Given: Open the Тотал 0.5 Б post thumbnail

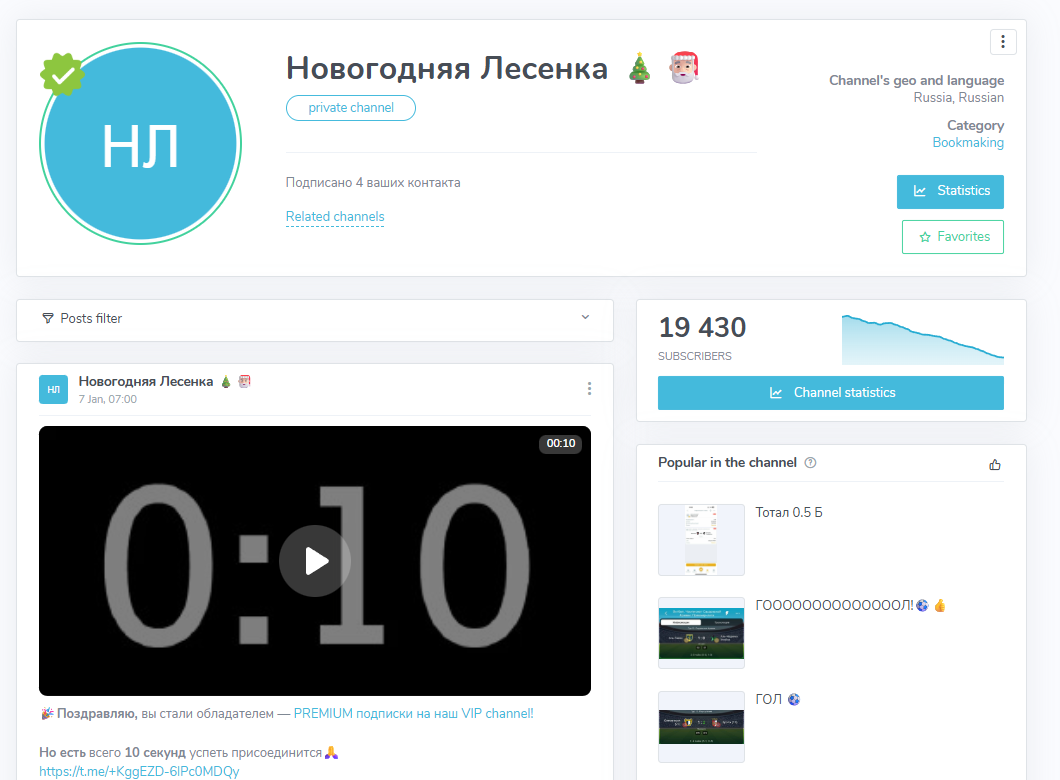Looking at the screenshot, I should (701, 538).
